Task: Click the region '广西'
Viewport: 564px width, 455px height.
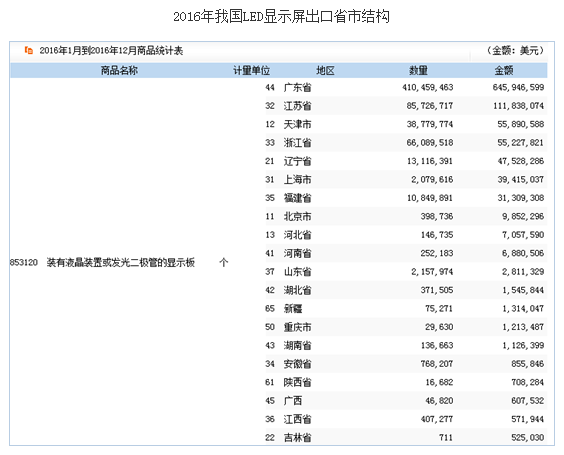Action: (x=293, y=401)
